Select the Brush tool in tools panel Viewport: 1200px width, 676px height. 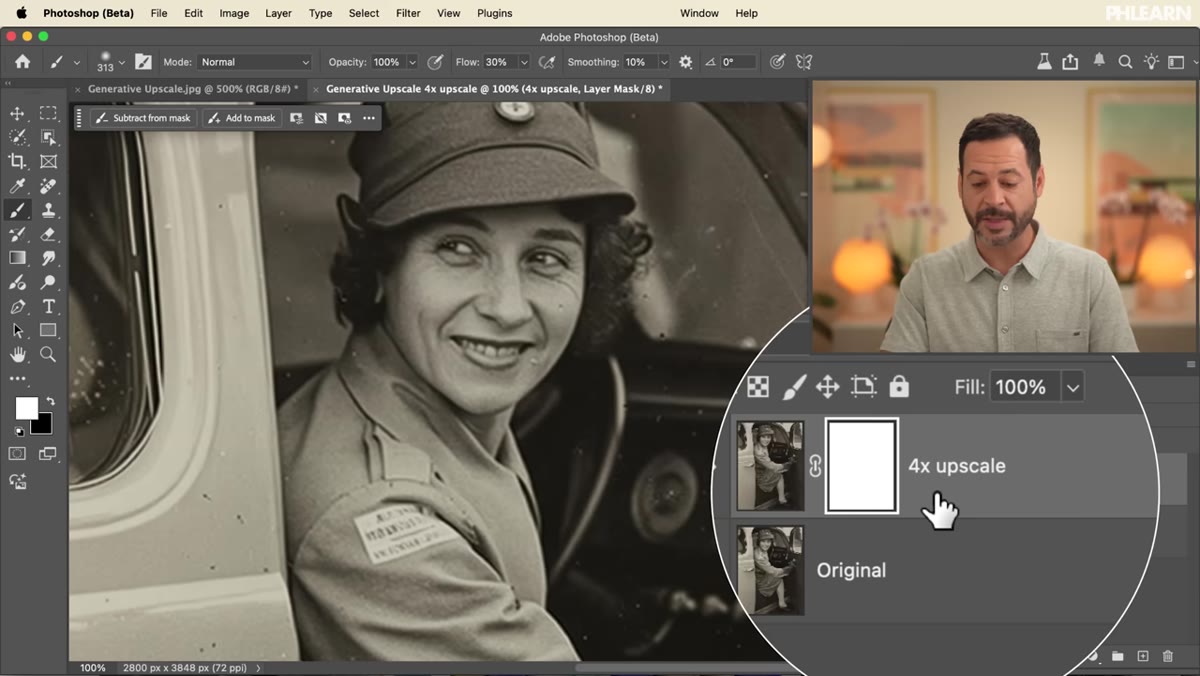[17, 210]
